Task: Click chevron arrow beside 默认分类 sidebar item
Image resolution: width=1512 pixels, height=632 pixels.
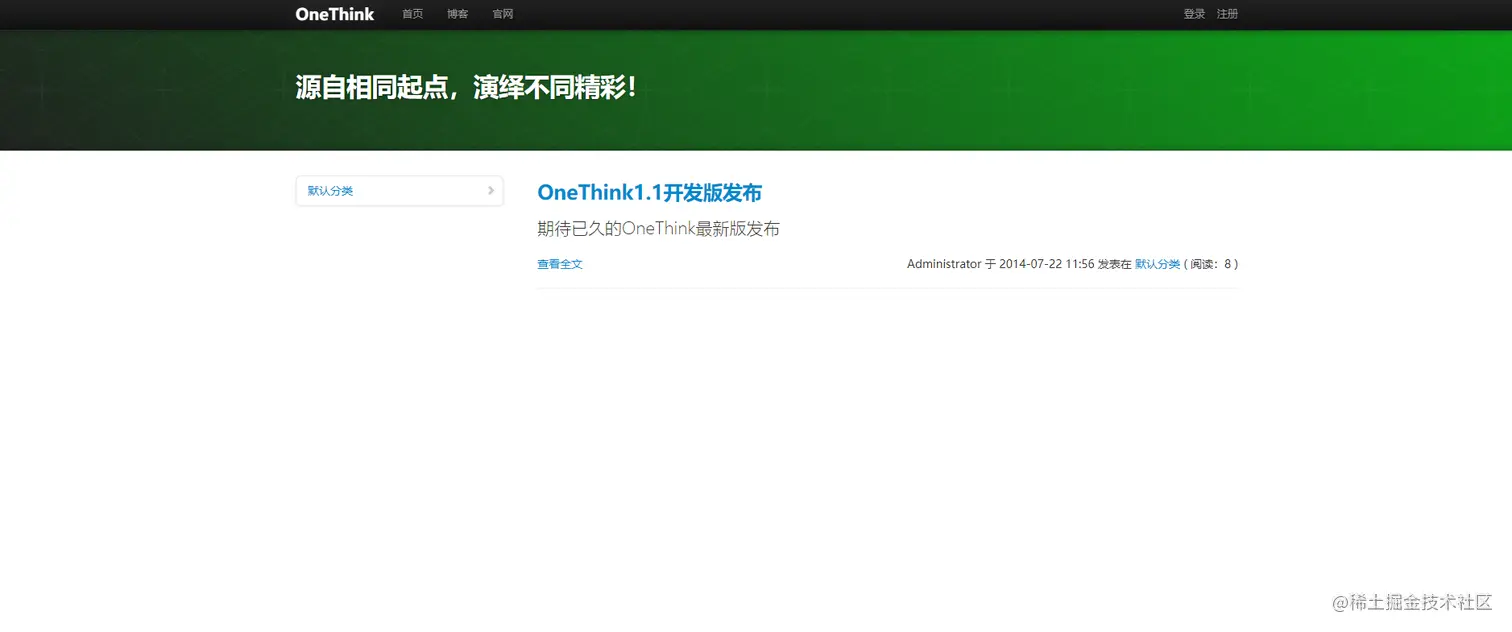Action: pyautogui.click(x=491, y=190)
